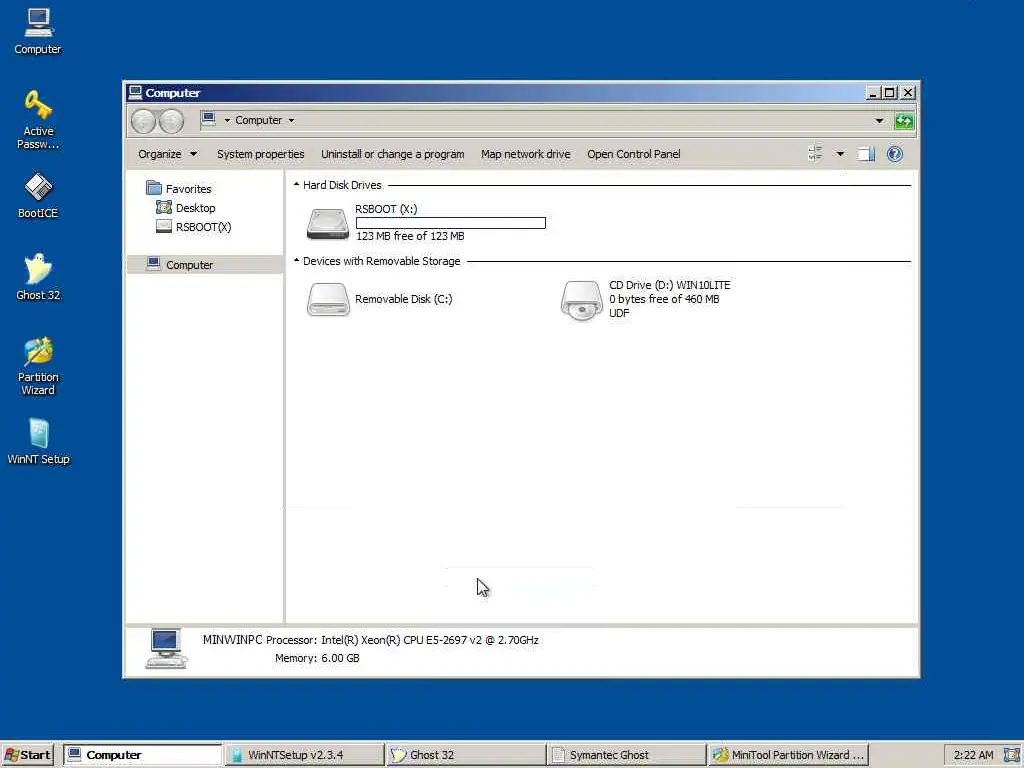Image resolution: width=1024 pixels, height=768 pixels.
Task: Click the MINWINPC computer details icon
Action: [166, 648]
